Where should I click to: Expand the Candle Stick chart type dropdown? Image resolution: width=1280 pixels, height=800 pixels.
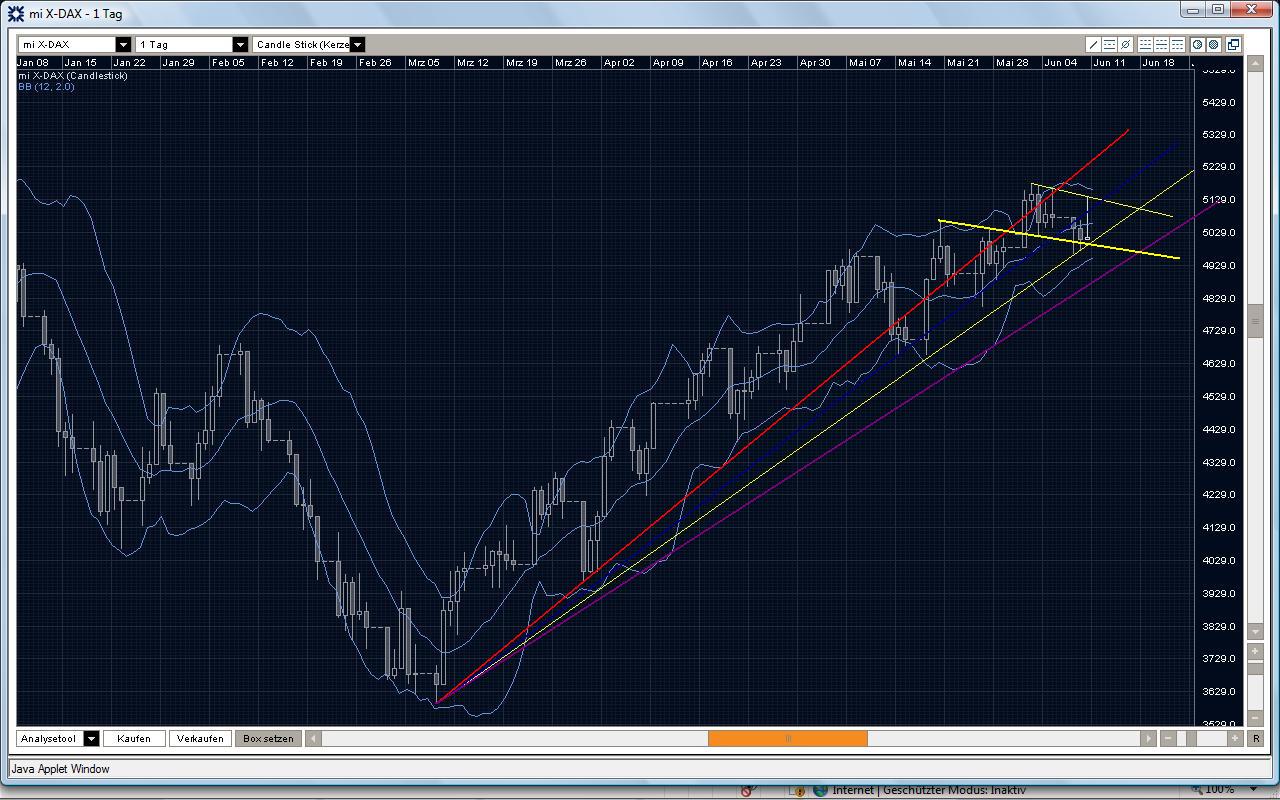[357, 44]
